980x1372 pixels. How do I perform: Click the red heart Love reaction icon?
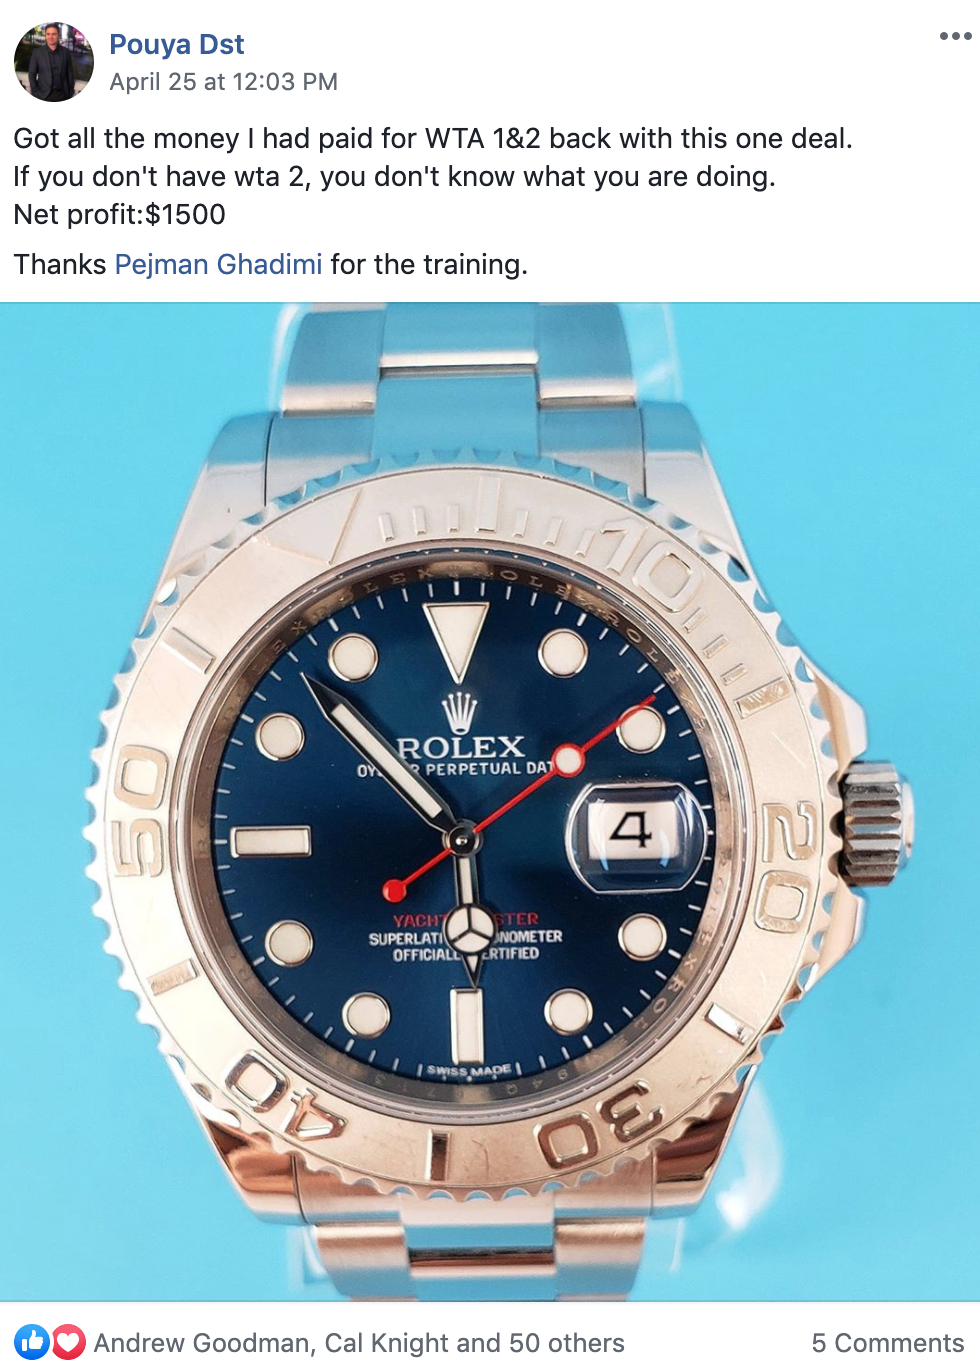click(x=68, y=1342)
